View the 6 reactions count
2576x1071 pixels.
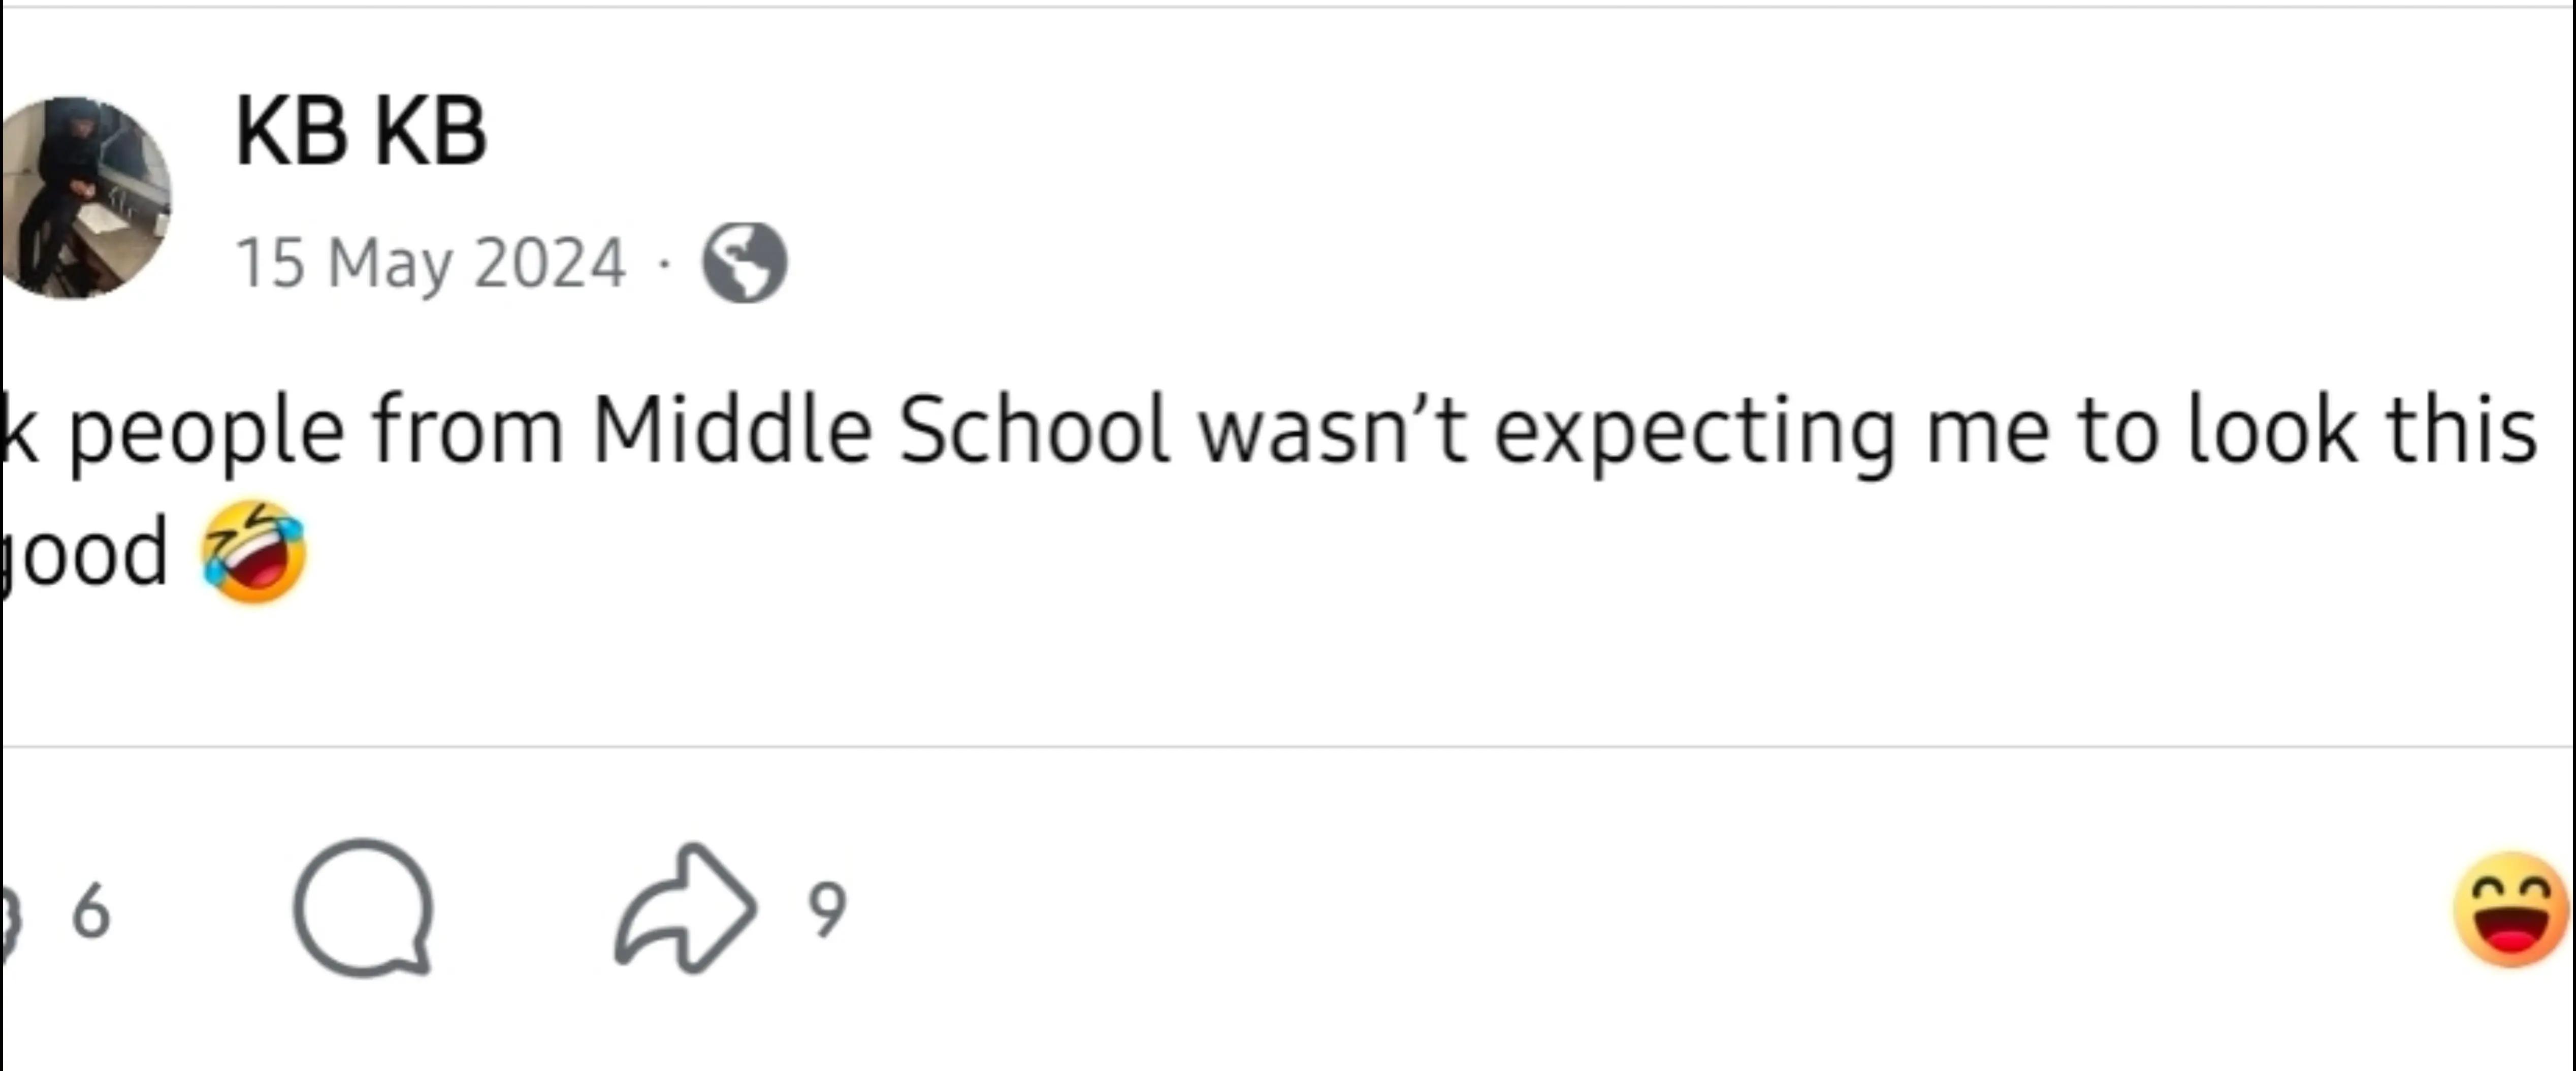pyautogui.click(x=91, y=910)
